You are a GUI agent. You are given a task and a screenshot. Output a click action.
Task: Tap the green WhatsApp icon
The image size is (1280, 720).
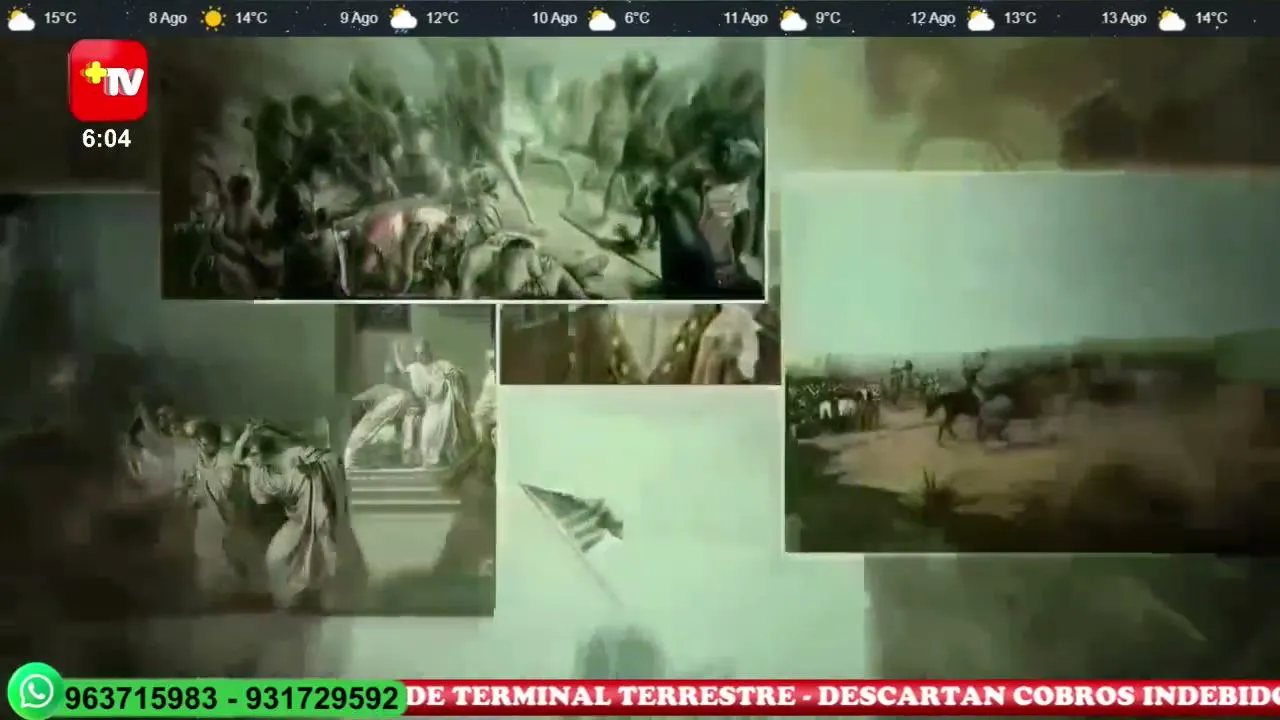coord(36,692)
